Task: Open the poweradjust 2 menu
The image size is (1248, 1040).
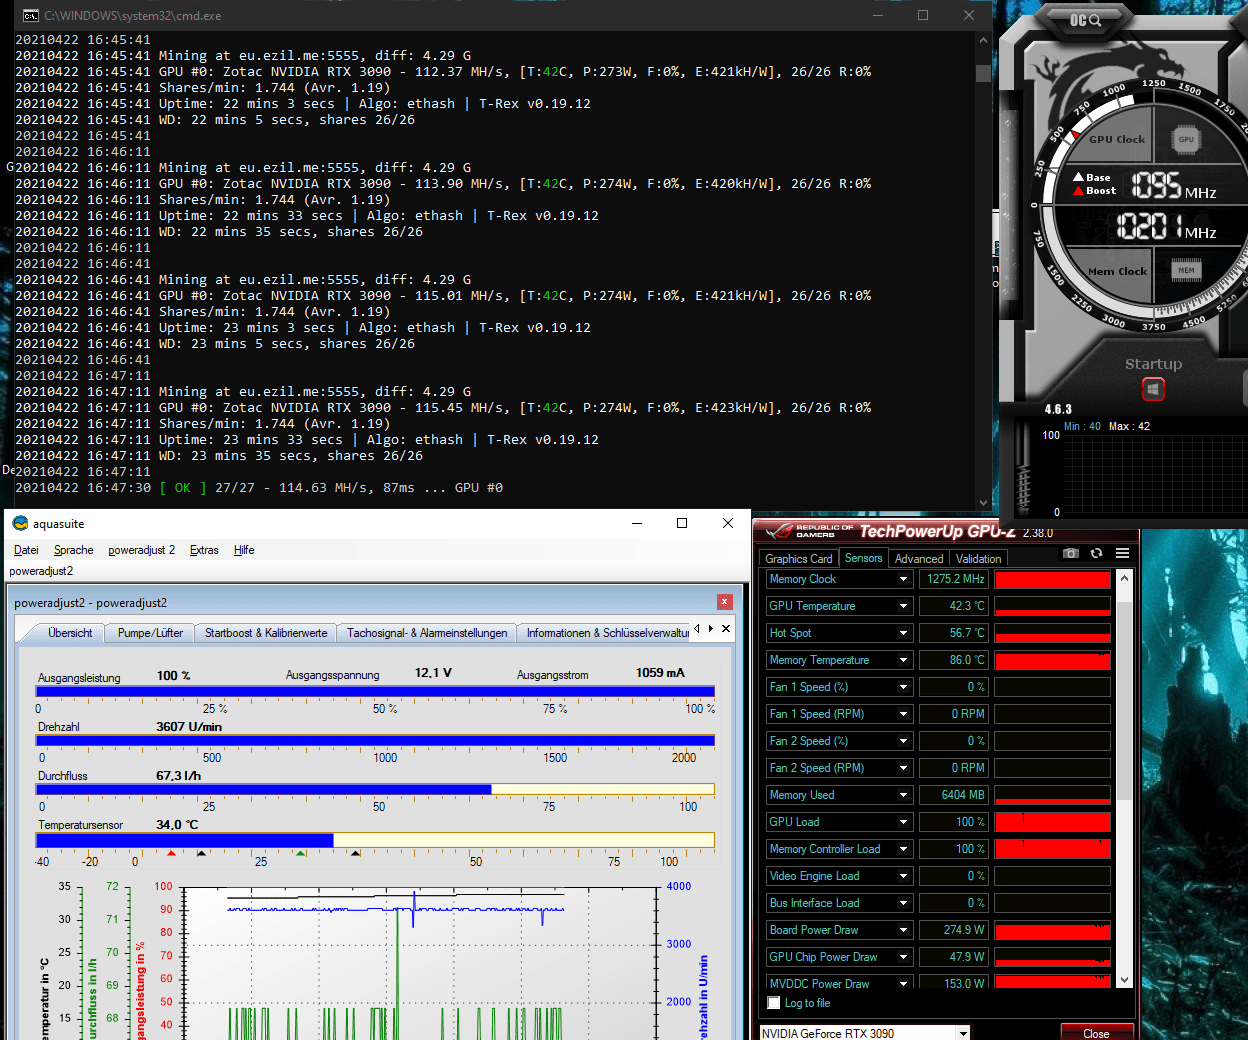Action: (141, 550)
